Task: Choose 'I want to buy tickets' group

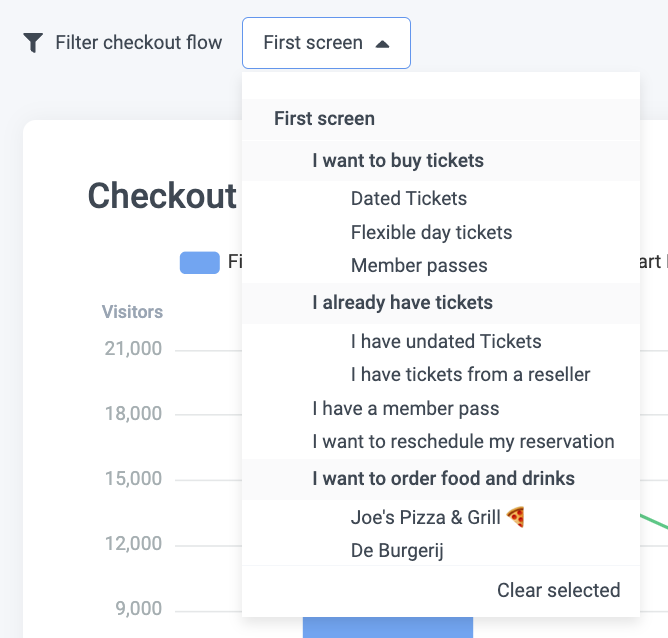Action: (397, 160)
